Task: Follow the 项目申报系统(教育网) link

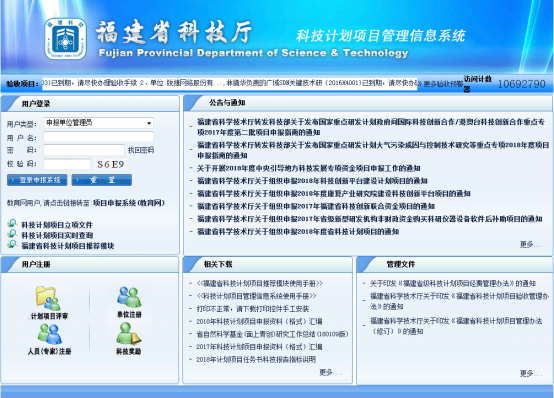Action: [129, 203]
